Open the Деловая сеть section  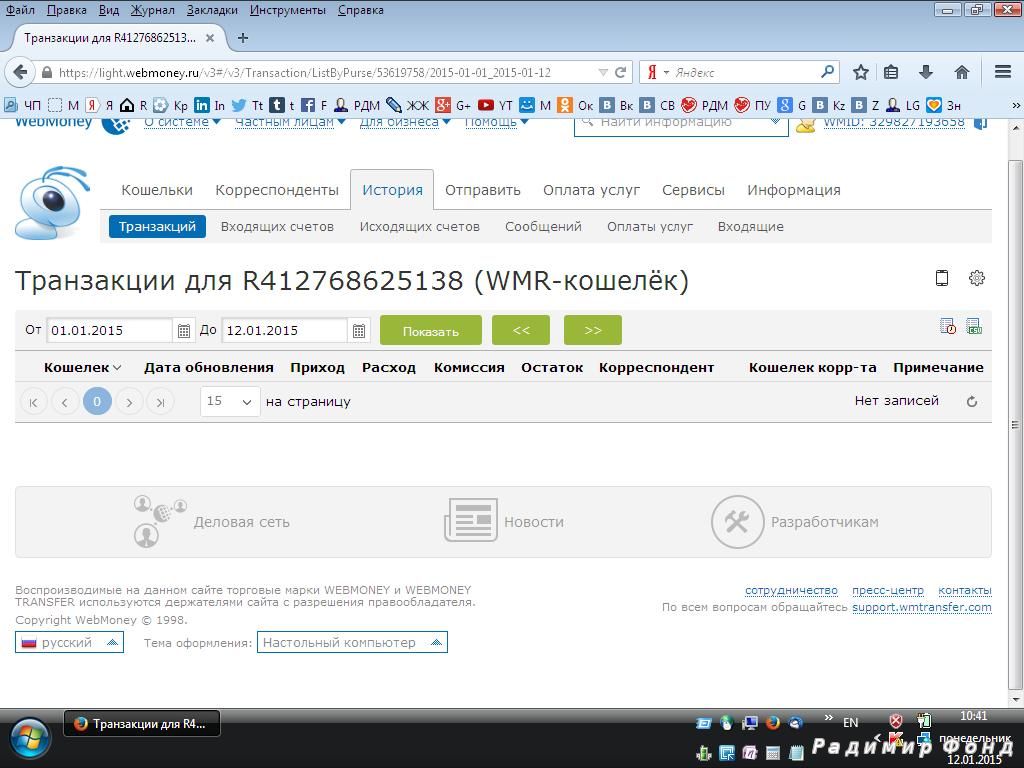click(x=211, y=522)
